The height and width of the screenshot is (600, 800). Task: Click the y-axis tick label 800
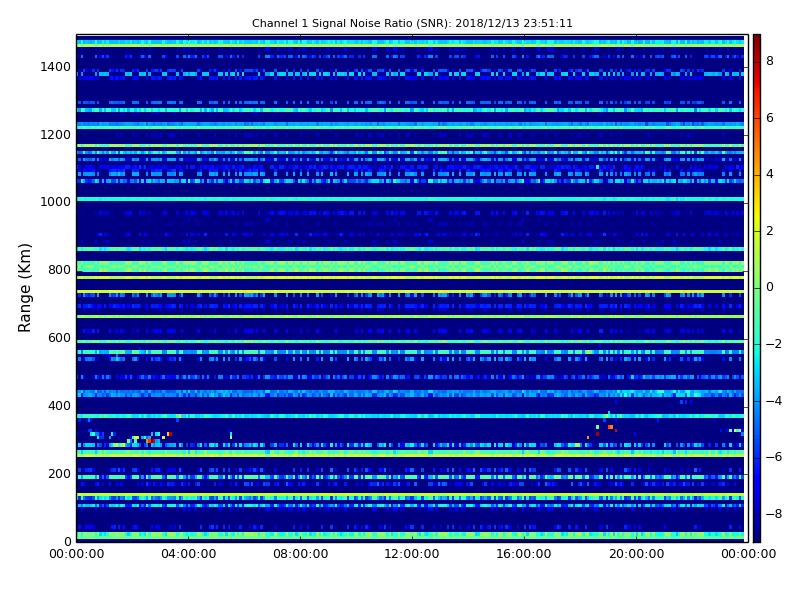[59, 270]
